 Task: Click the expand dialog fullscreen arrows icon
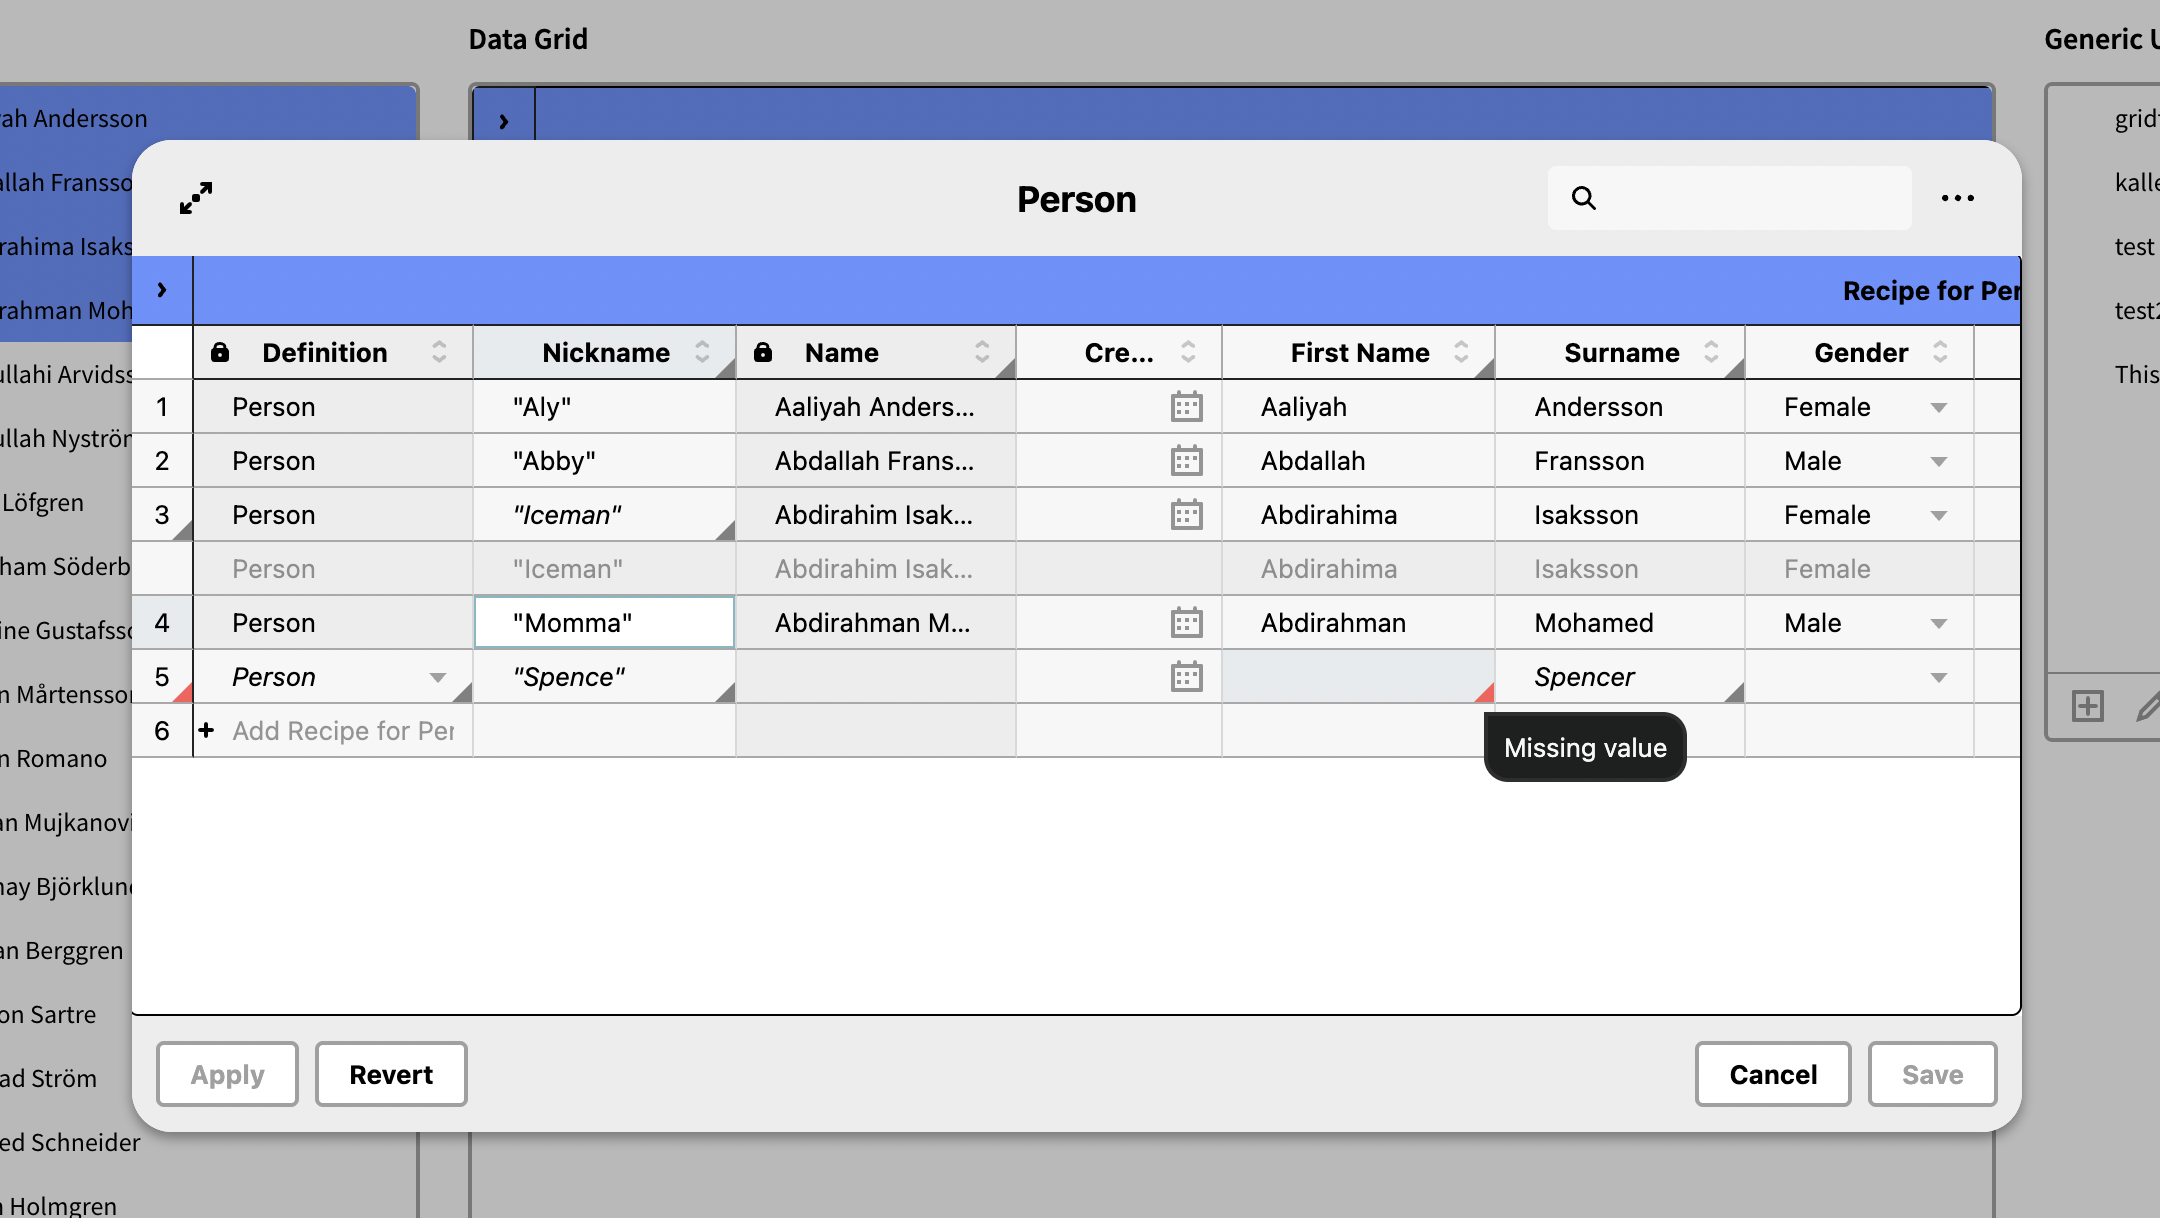196,198
